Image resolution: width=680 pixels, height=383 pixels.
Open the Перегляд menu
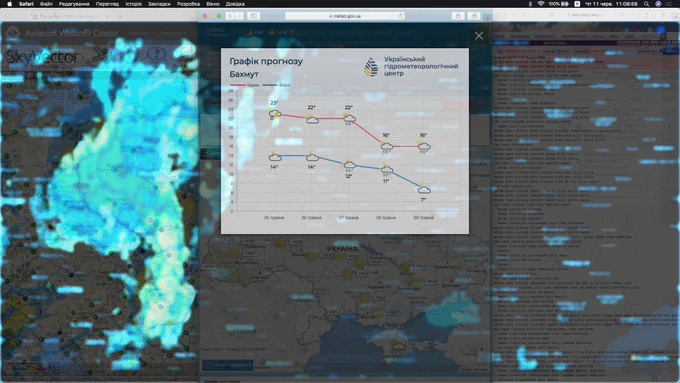tap(107, 4)
